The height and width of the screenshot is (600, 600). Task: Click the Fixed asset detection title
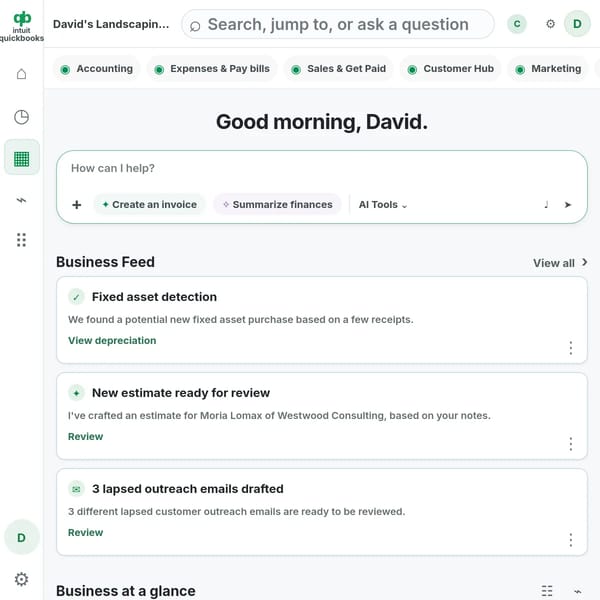click(154, 297)
